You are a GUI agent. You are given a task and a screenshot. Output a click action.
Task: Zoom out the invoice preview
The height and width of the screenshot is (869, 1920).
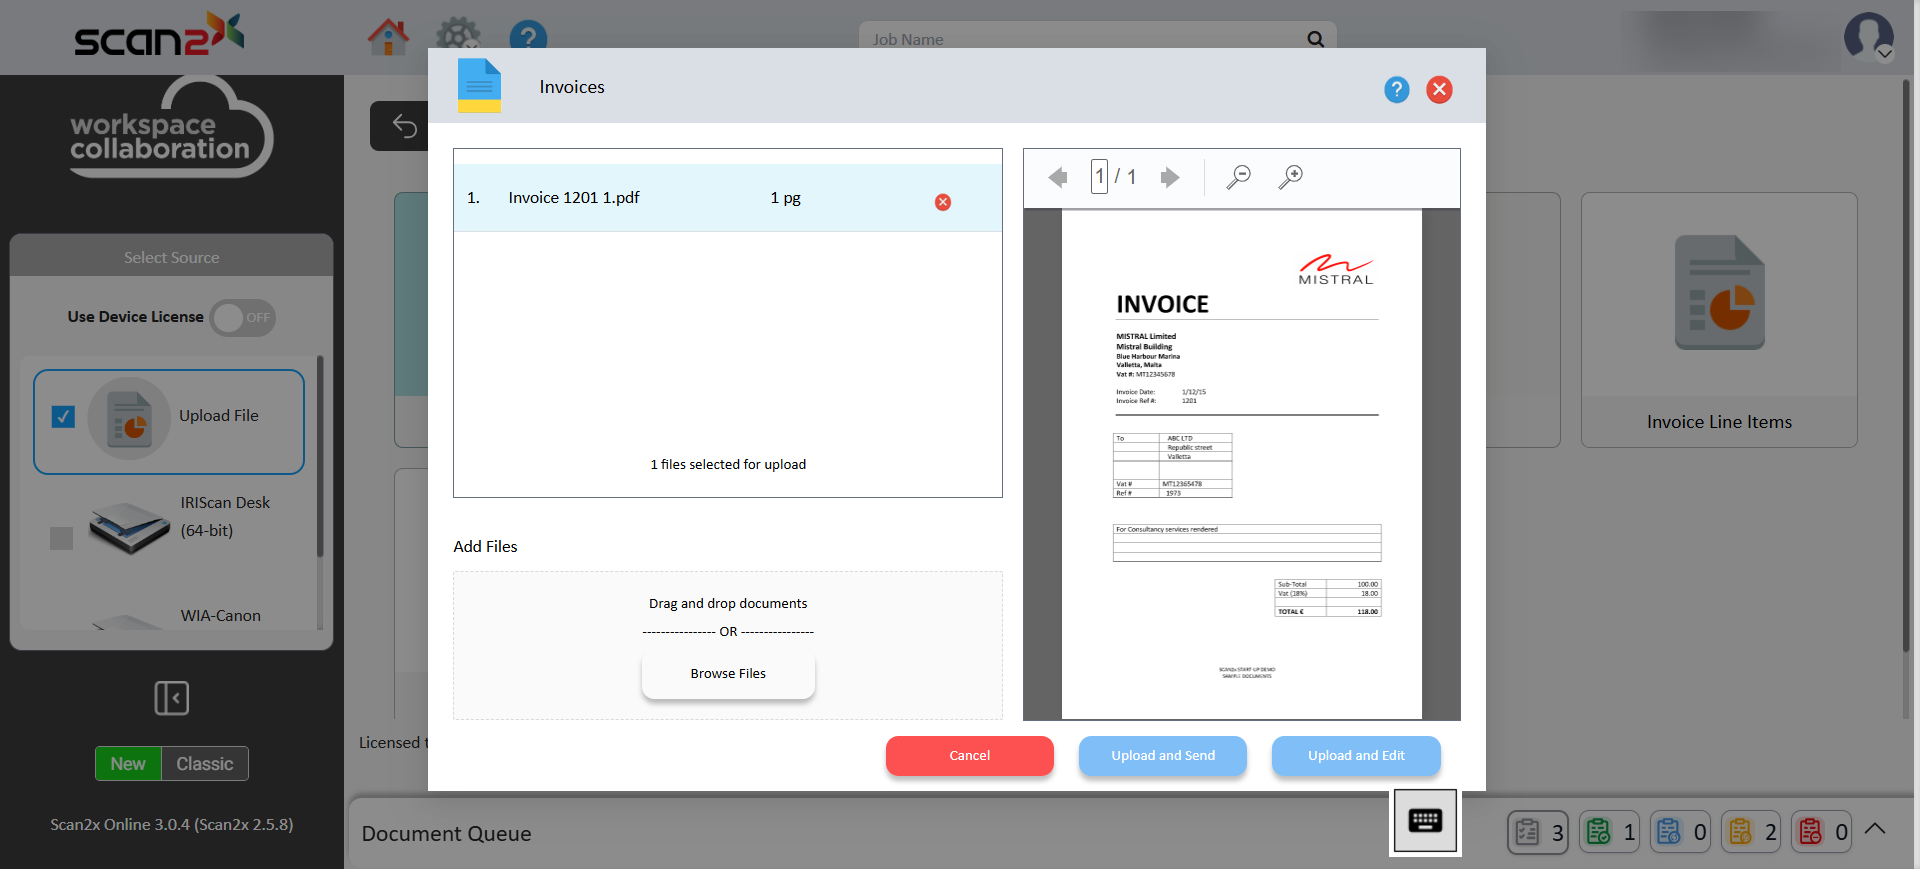click(x=1238, y=177)
